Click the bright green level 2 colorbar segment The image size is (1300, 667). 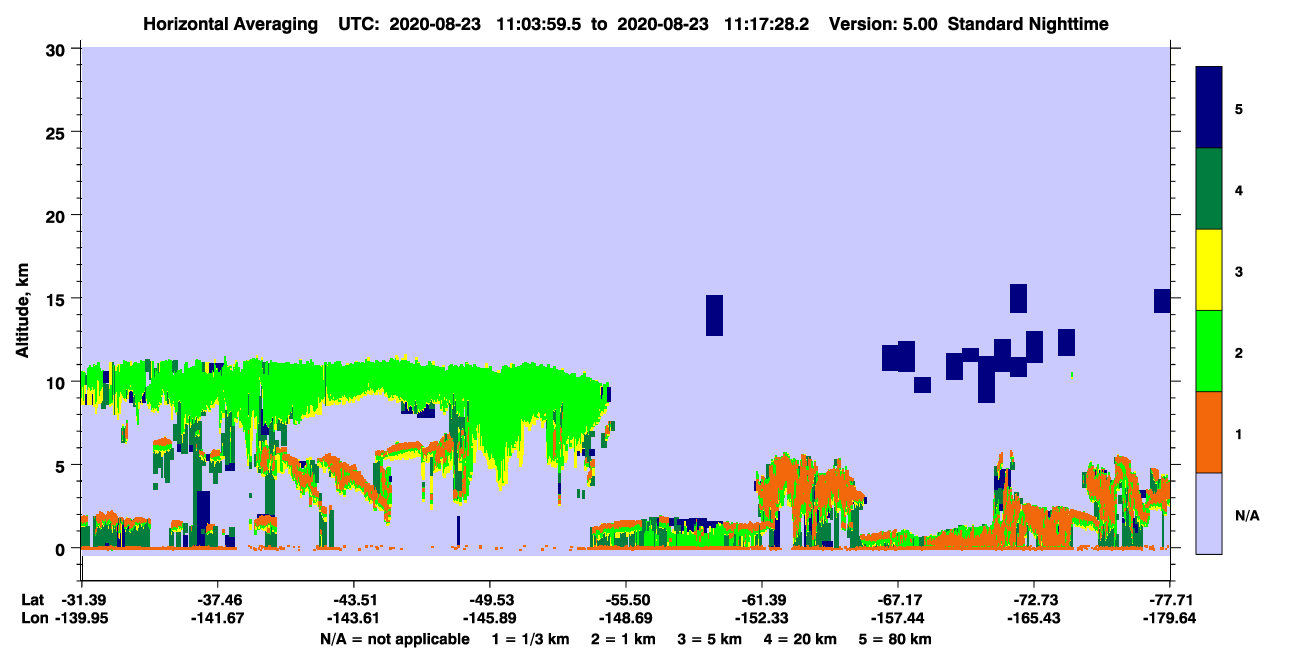click(1209, 351)
